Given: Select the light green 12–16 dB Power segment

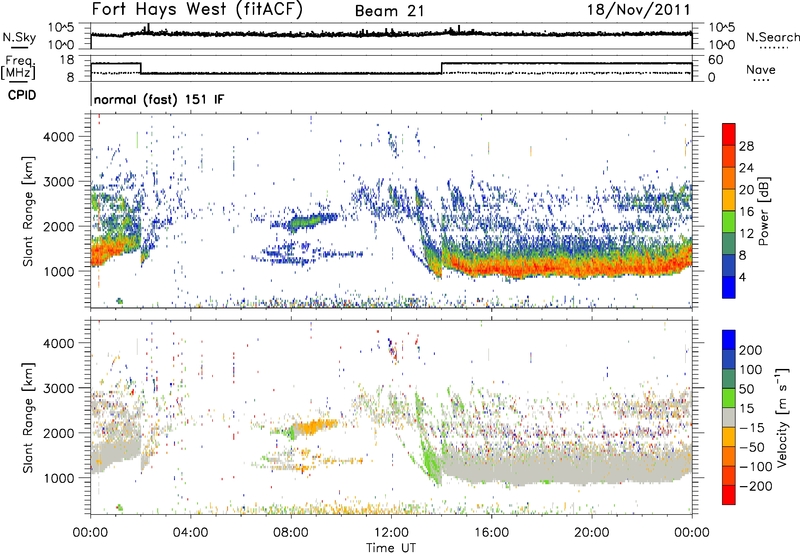Looking at the screenshot, I should pos(729,221).
